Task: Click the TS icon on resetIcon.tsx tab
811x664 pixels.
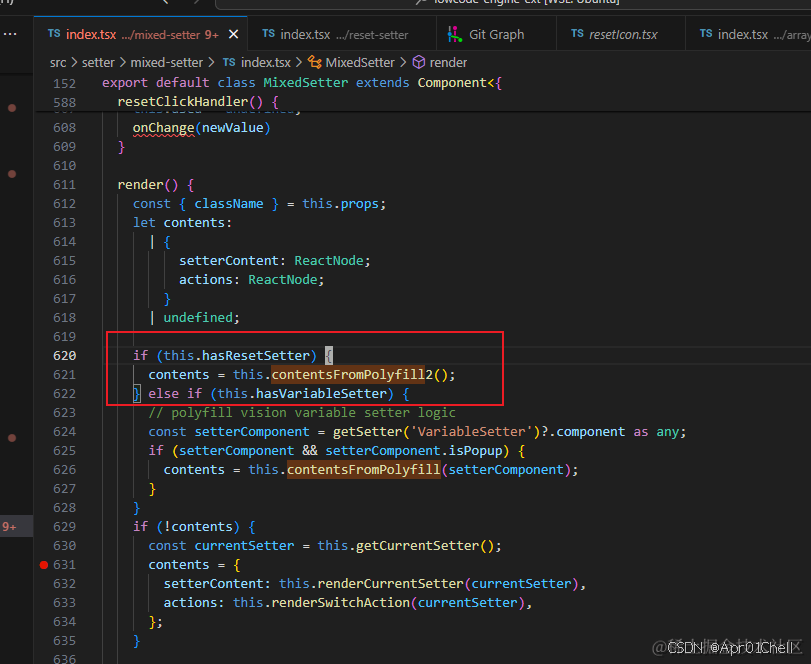Action: tap(577, 34)
